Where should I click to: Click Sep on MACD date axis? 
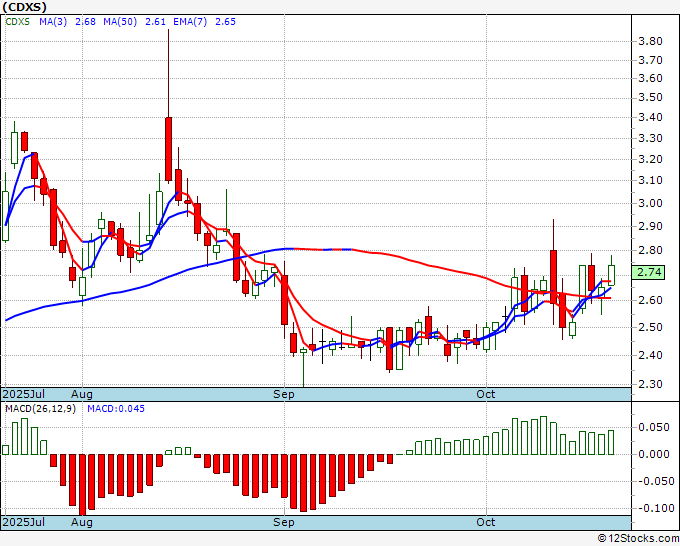coord(284,522)
